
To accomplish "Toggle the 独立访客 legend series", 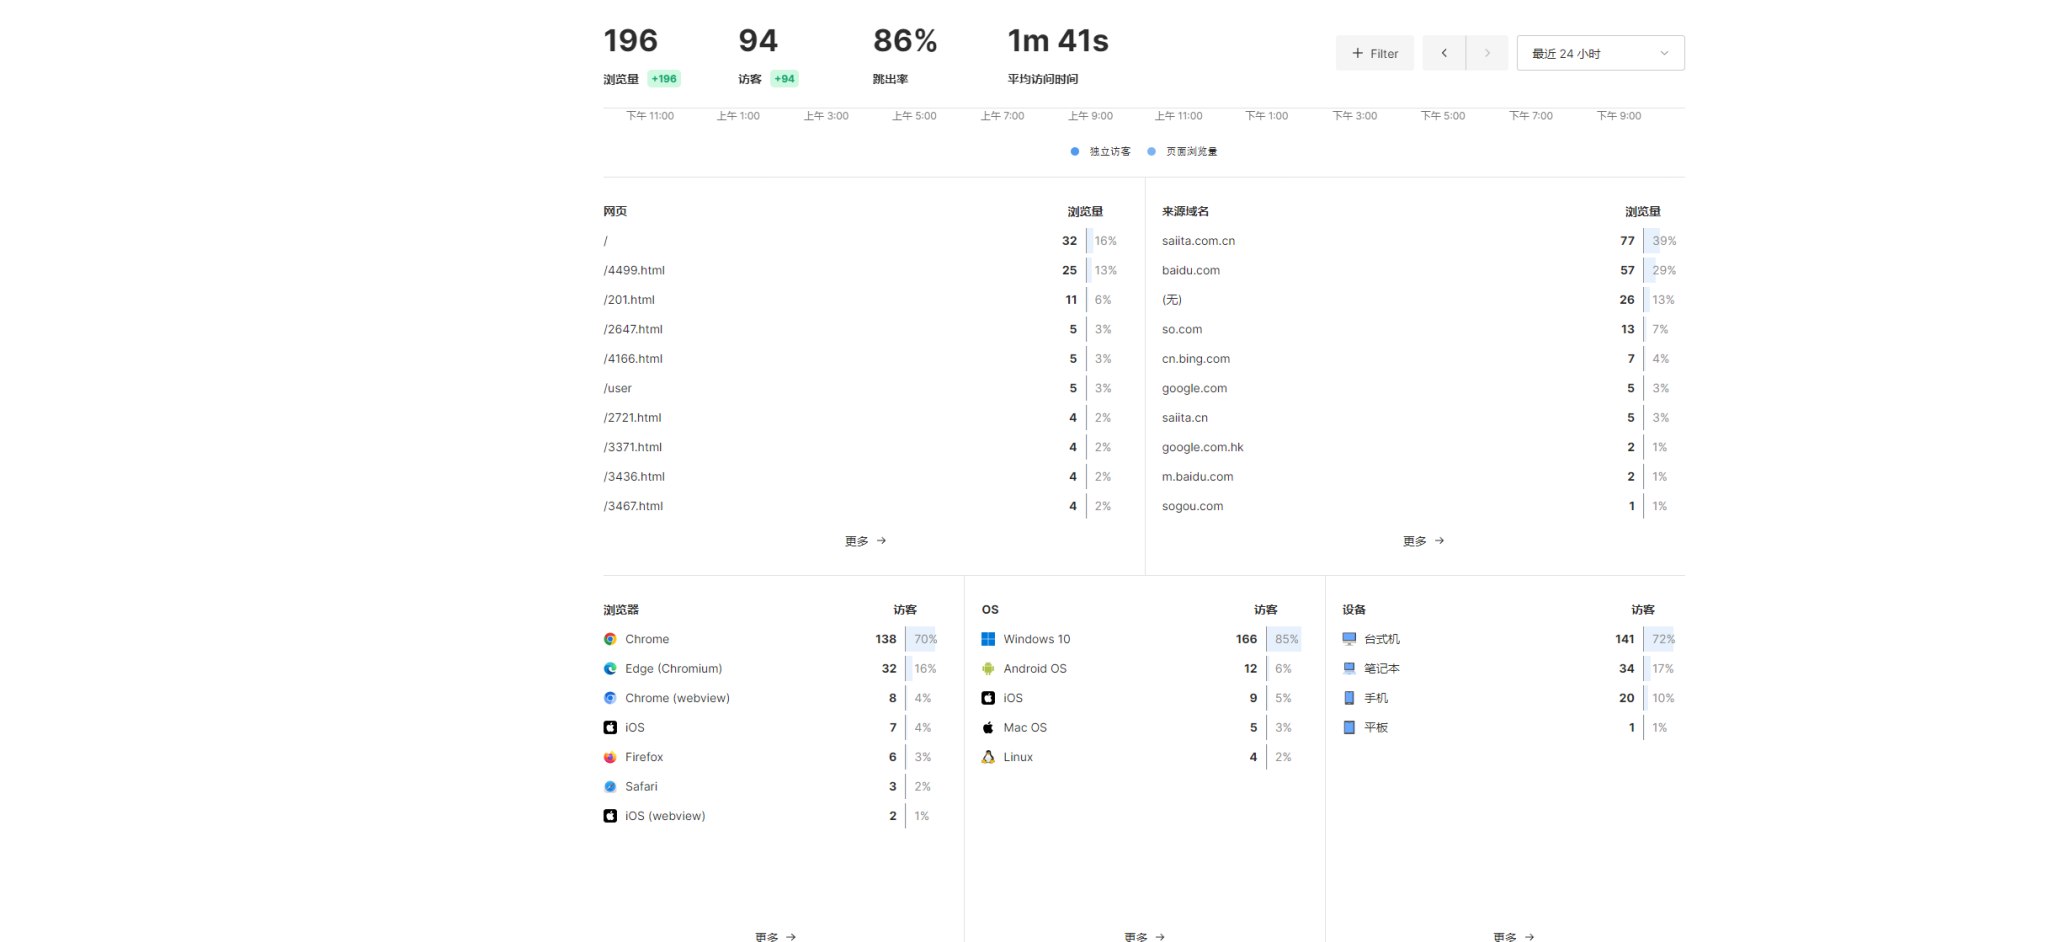I will coord(1101,152).
